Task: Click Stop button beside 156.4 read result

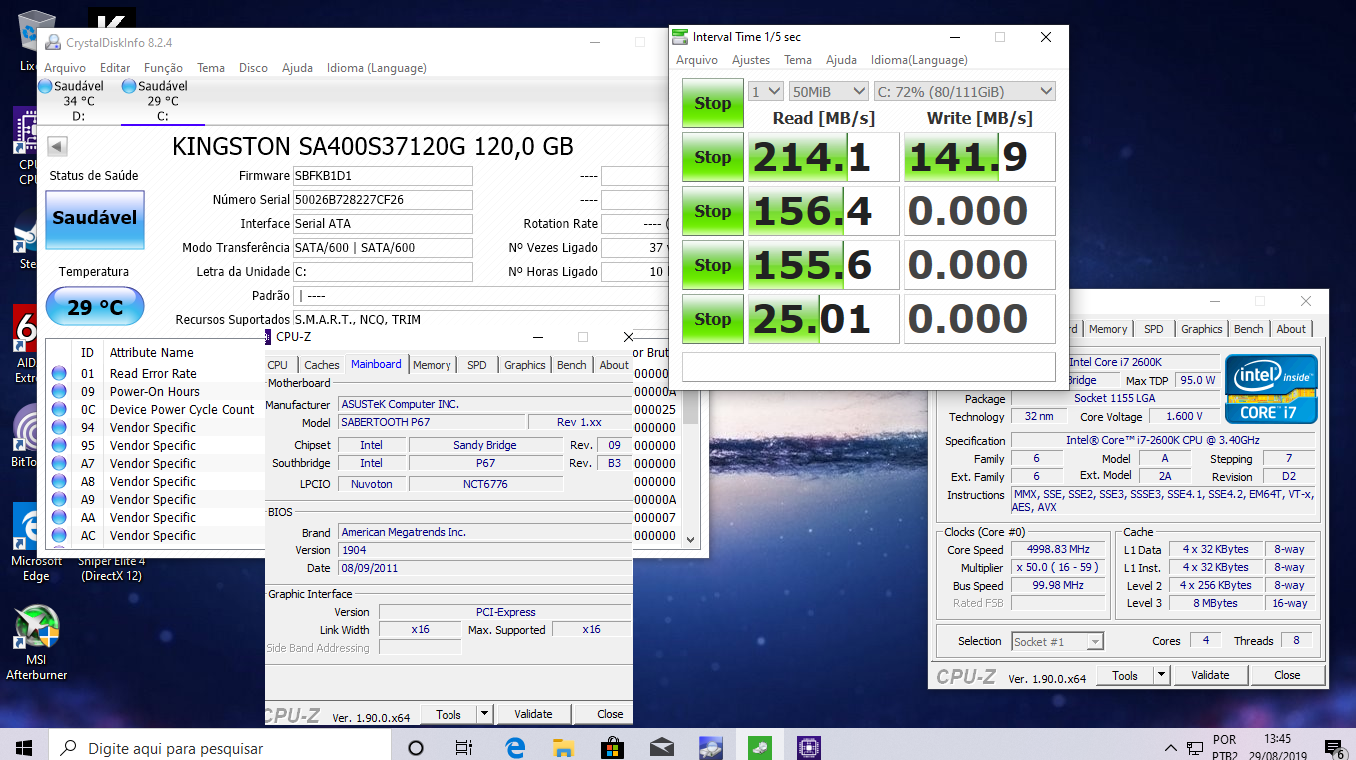Action: tap(713, 211)
